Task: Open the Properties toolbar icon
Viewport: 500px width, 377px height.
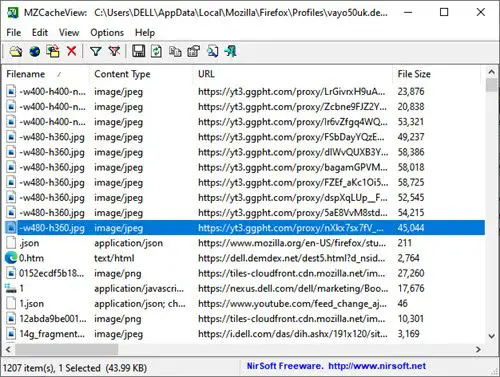Action: coord(193,51)
